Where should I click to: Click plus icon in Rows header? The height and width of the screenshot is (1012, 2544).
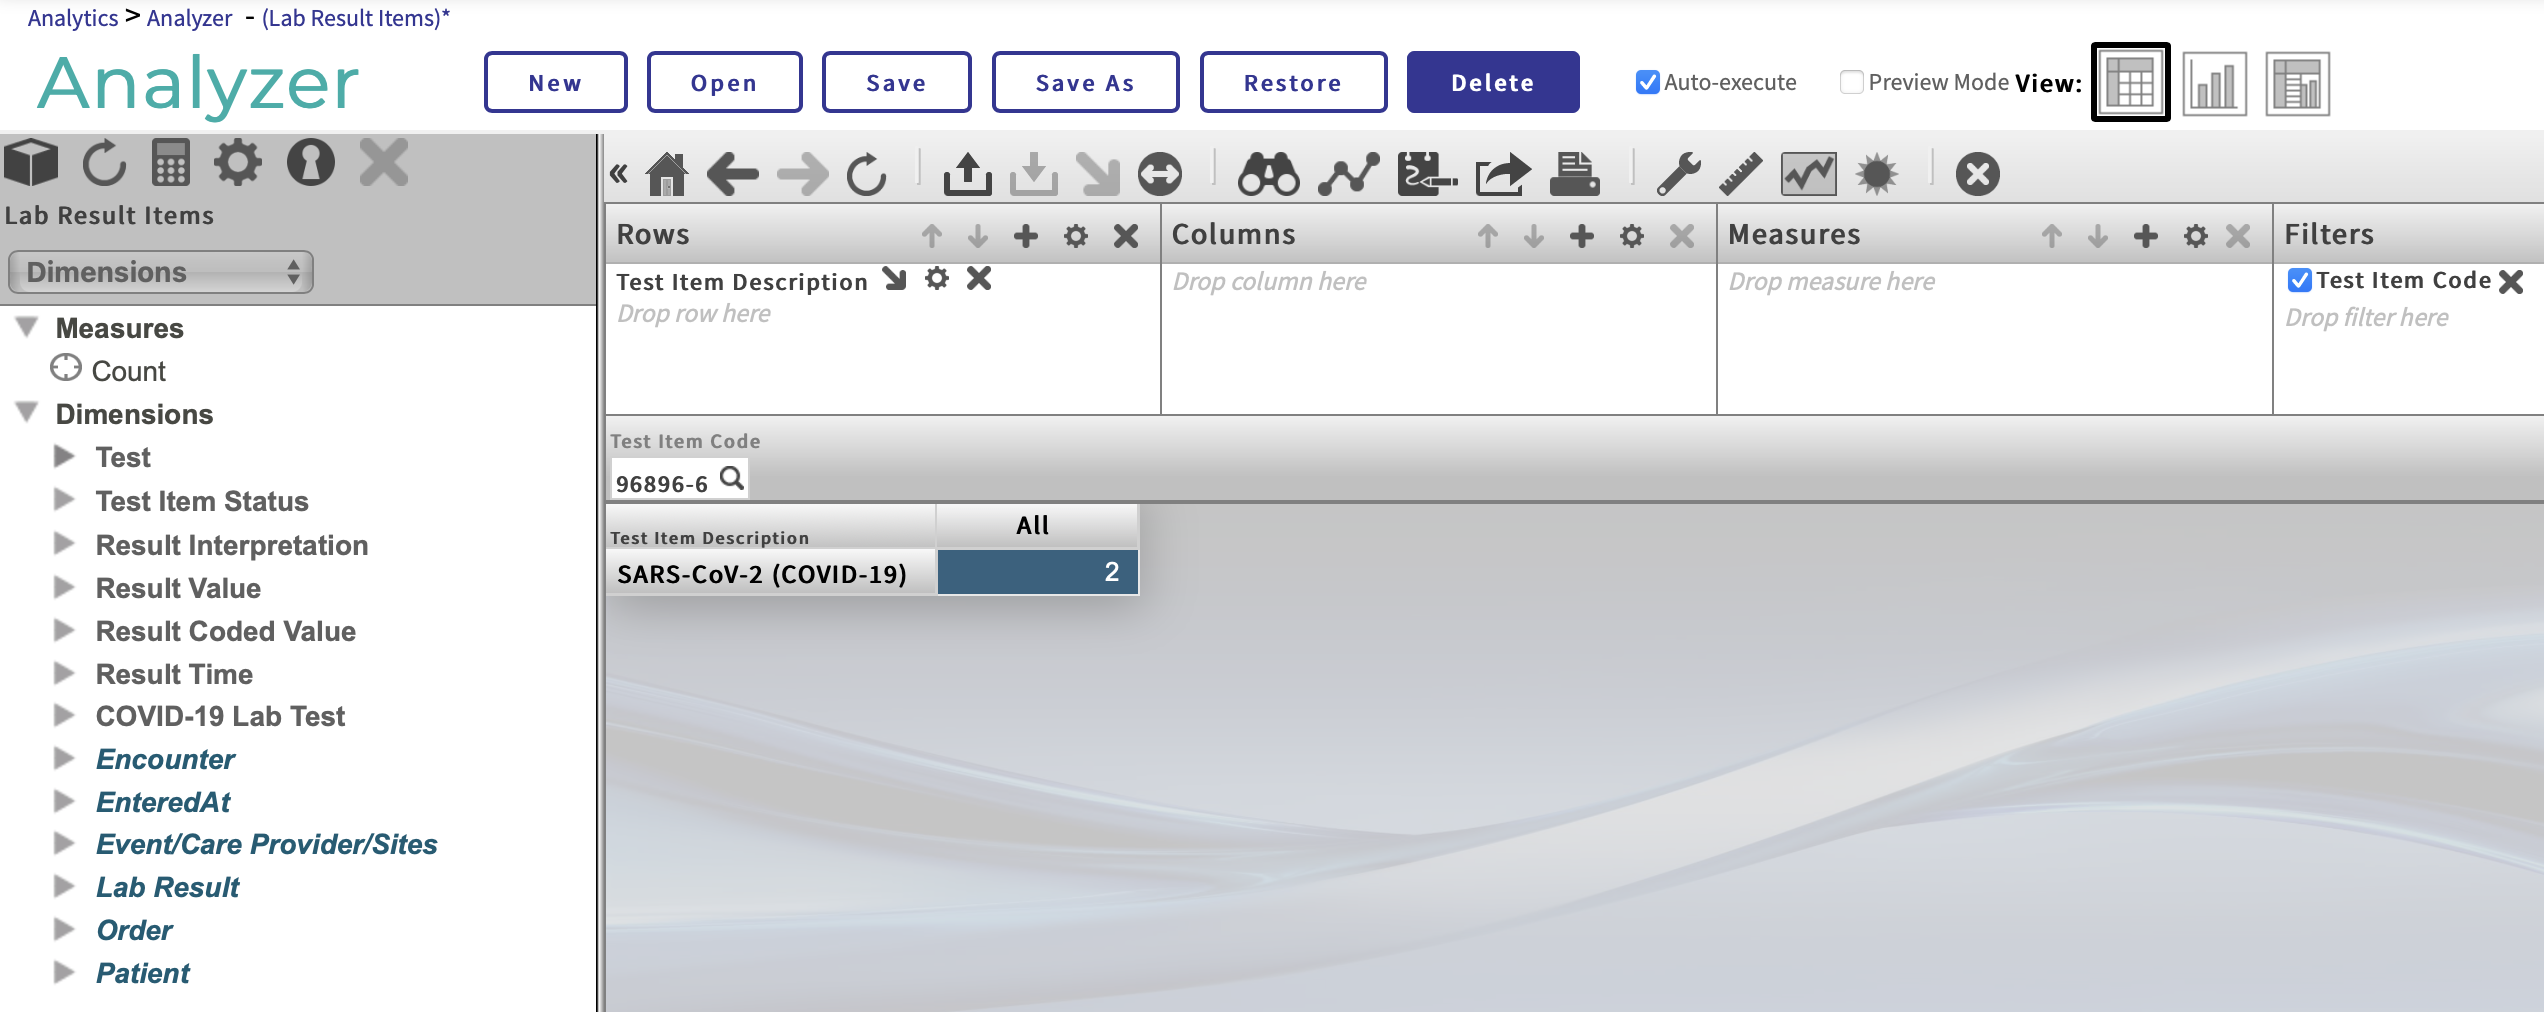(x=1025, y=236)
